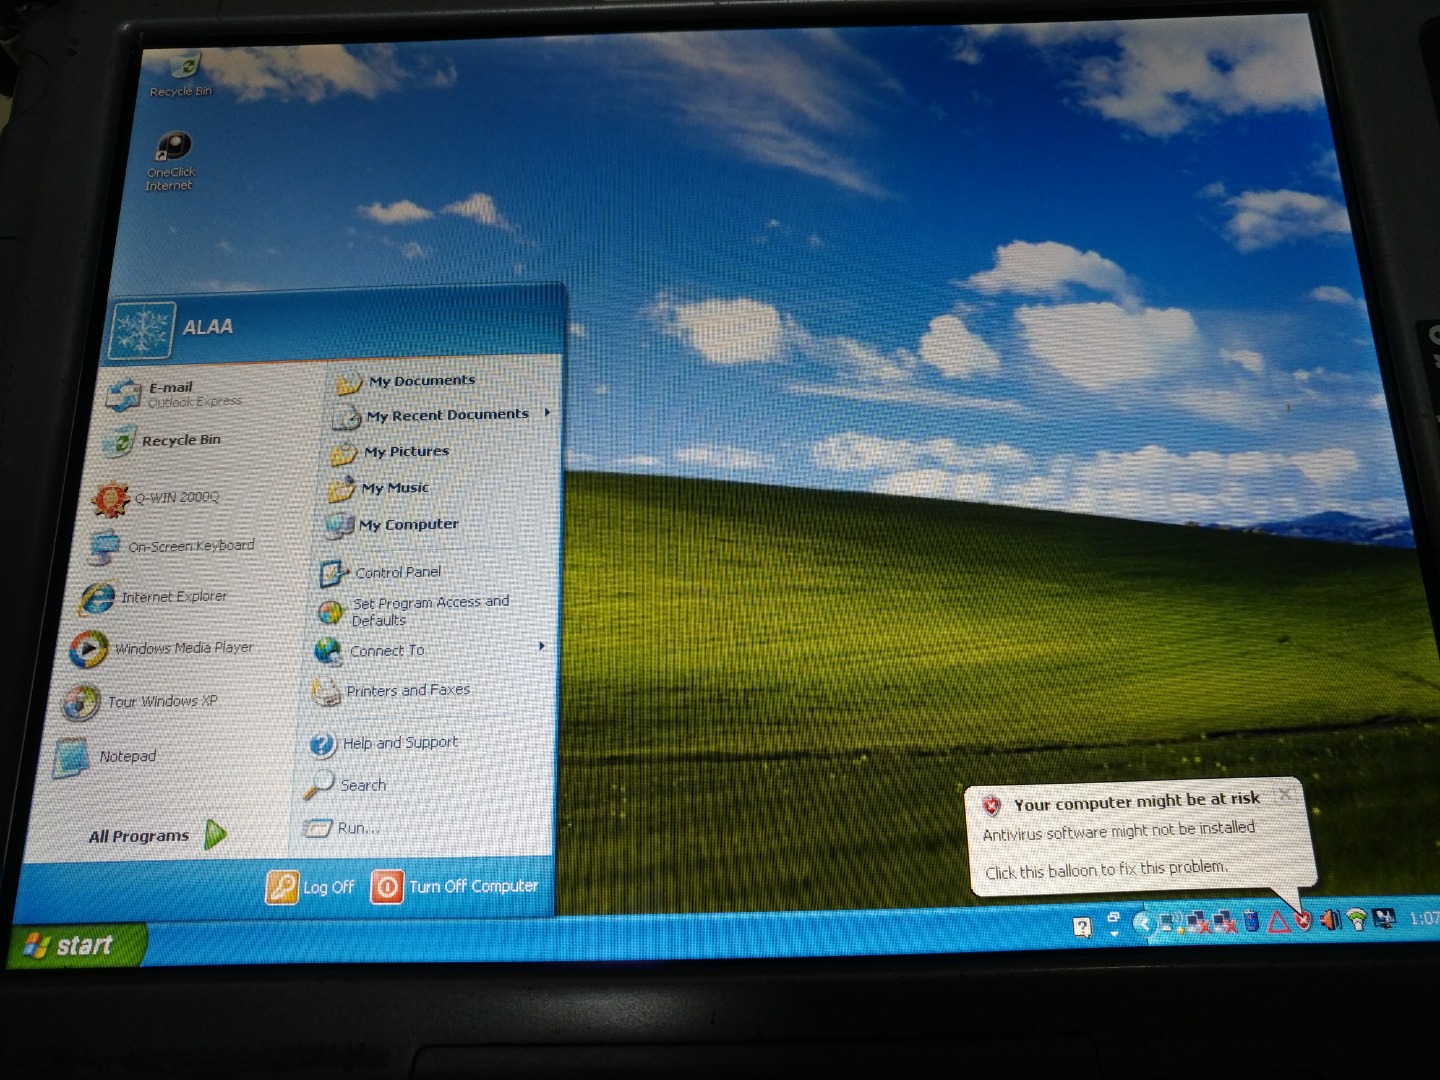Open E-mail Outlook Express from Start menu
Image resolution: width=1440 pixels, height=1080 pixels.
coord(177,393)
